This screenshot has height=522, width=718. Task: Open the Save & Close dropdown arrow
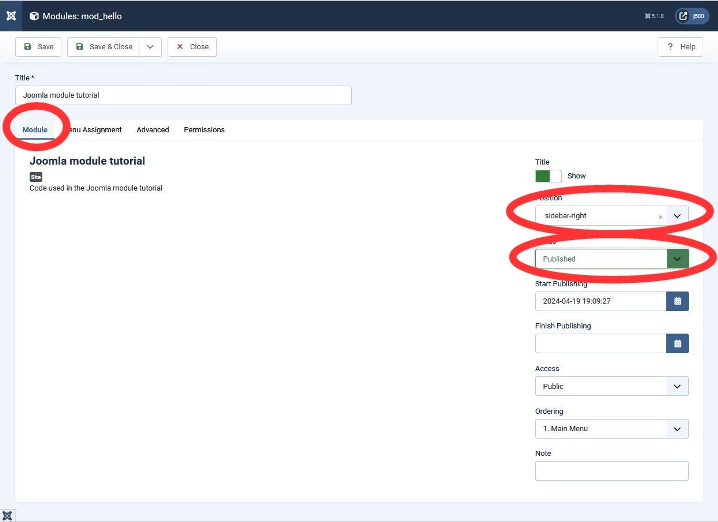point(150,47)
